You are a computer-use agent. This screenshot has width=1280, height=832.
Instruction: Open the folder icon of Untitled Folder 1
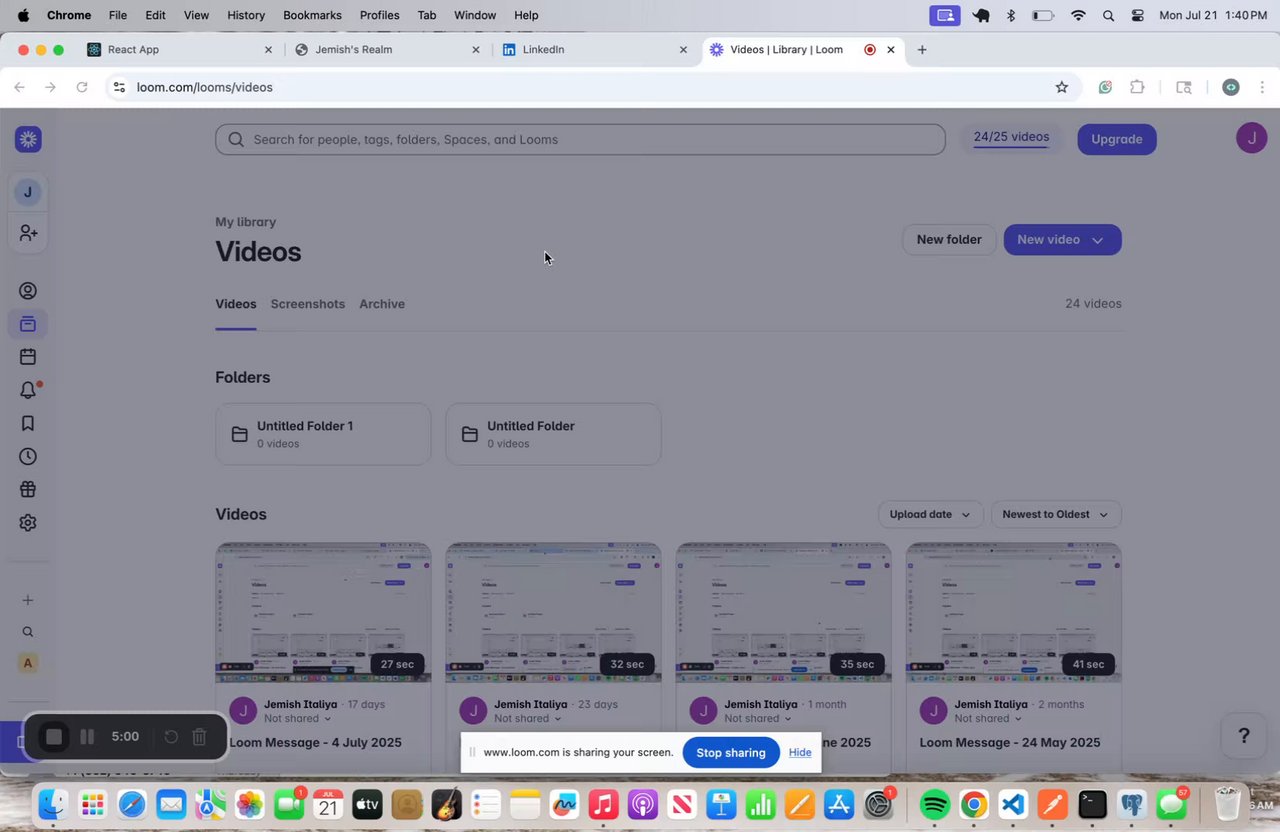pos(239,434)
